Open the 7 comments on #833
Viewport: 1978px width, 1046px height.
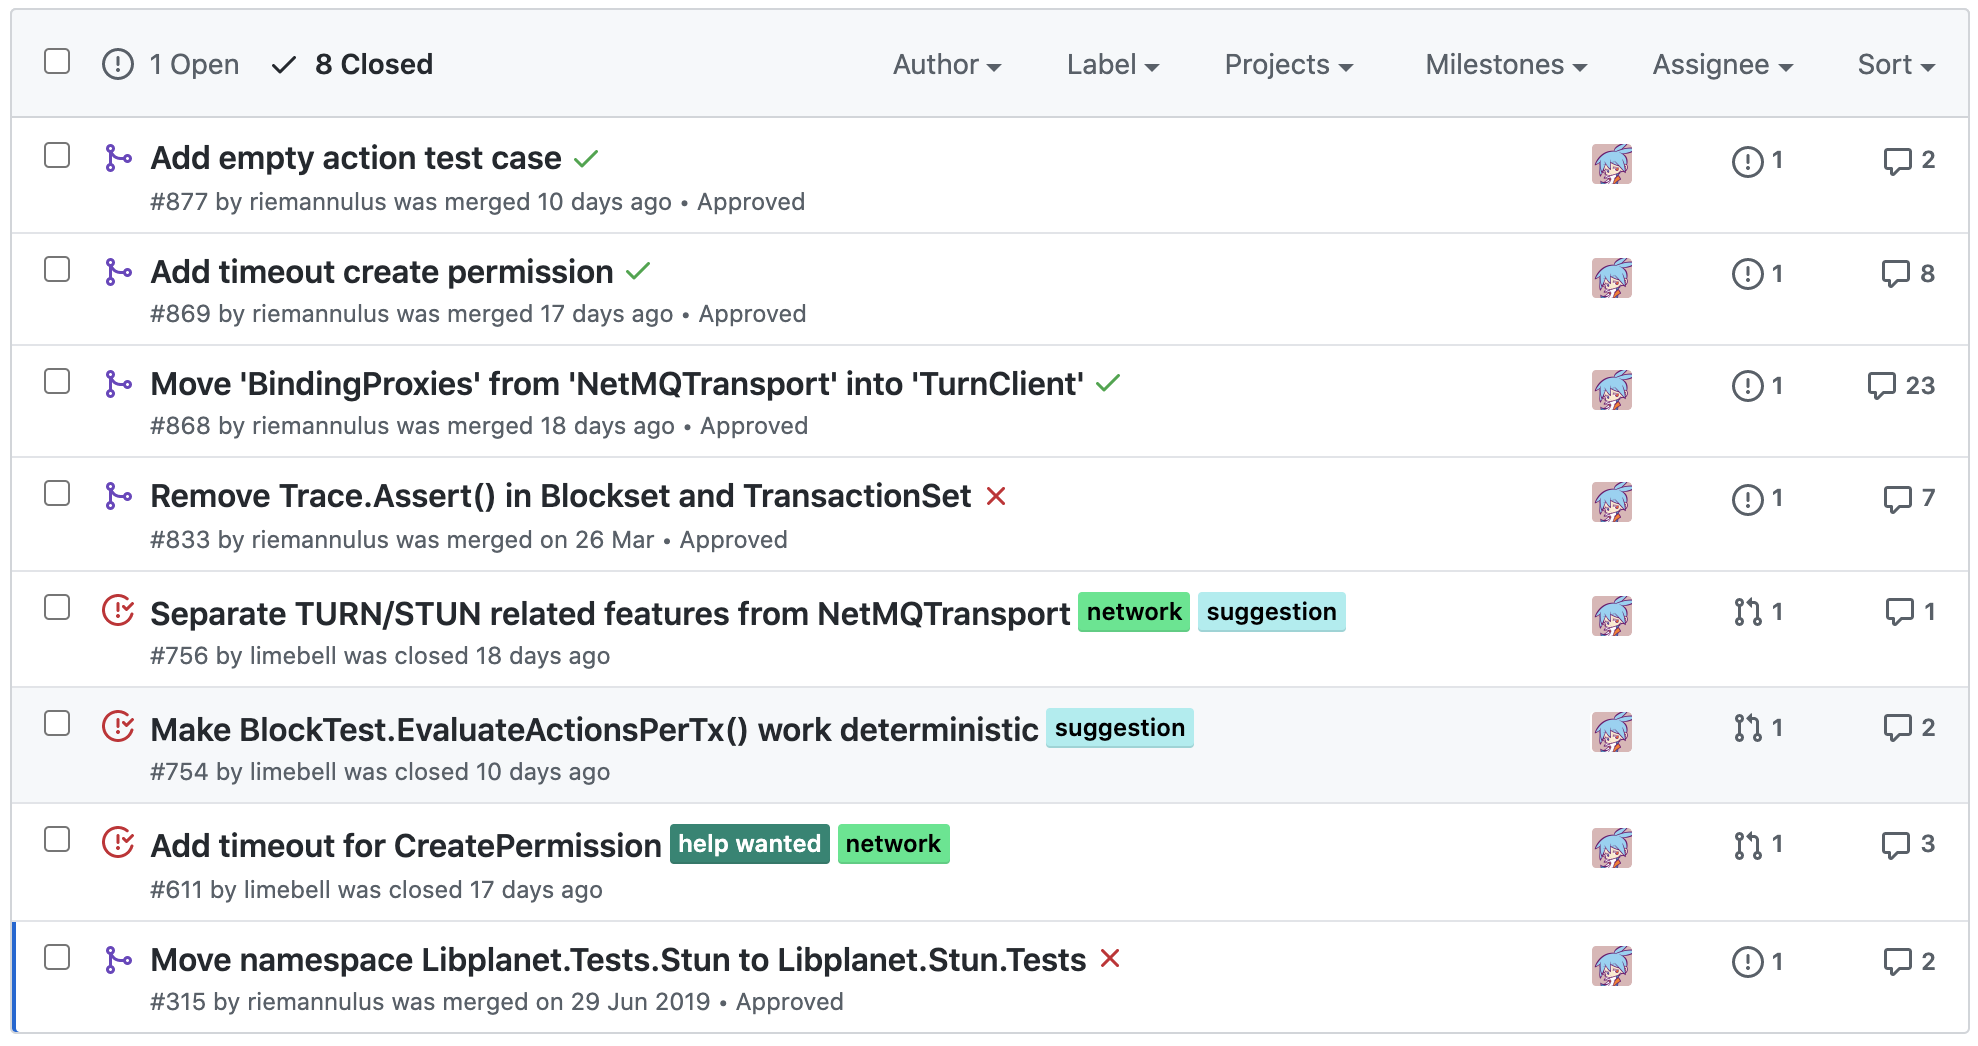[1909, 498]
